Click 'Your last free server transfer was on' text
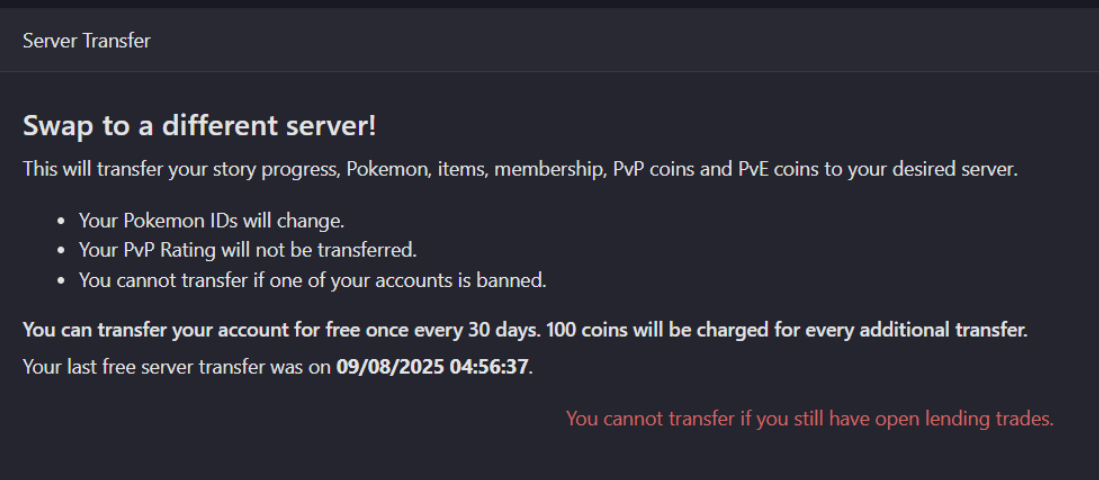Screen dimensions: 1099x480 (x=177, y=367)
